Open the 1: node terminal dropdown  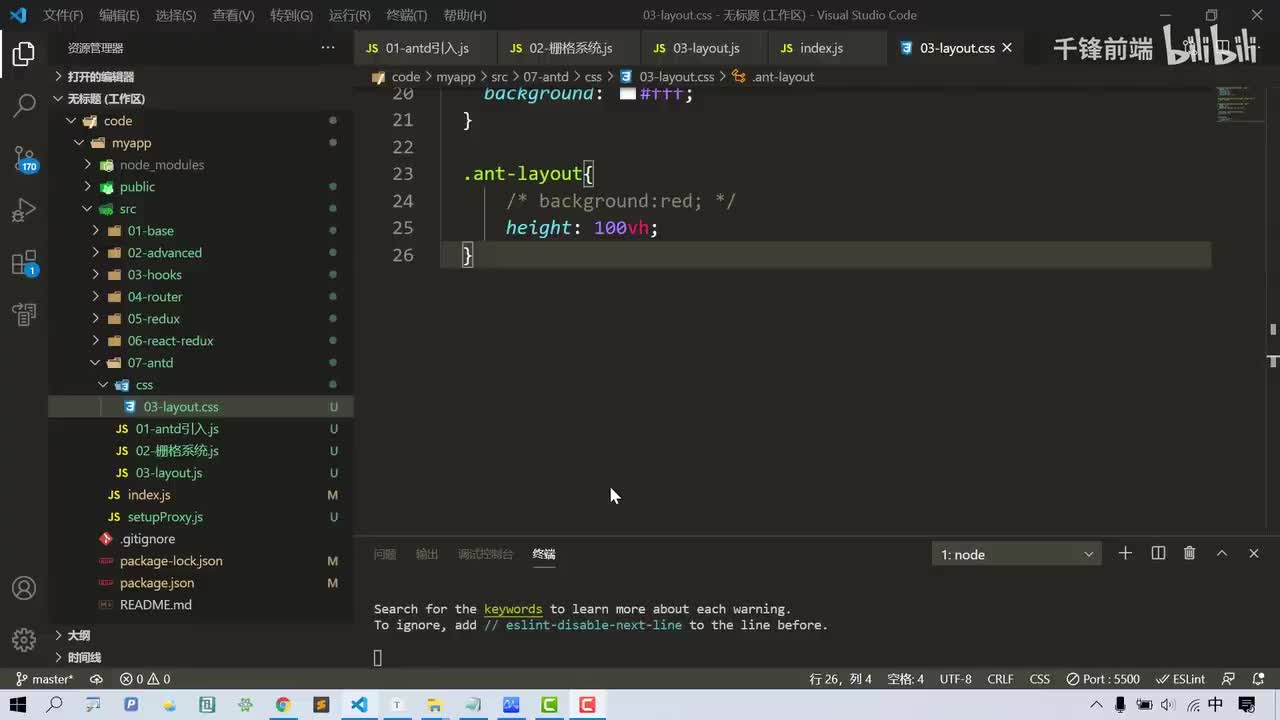pos(1017,554)
